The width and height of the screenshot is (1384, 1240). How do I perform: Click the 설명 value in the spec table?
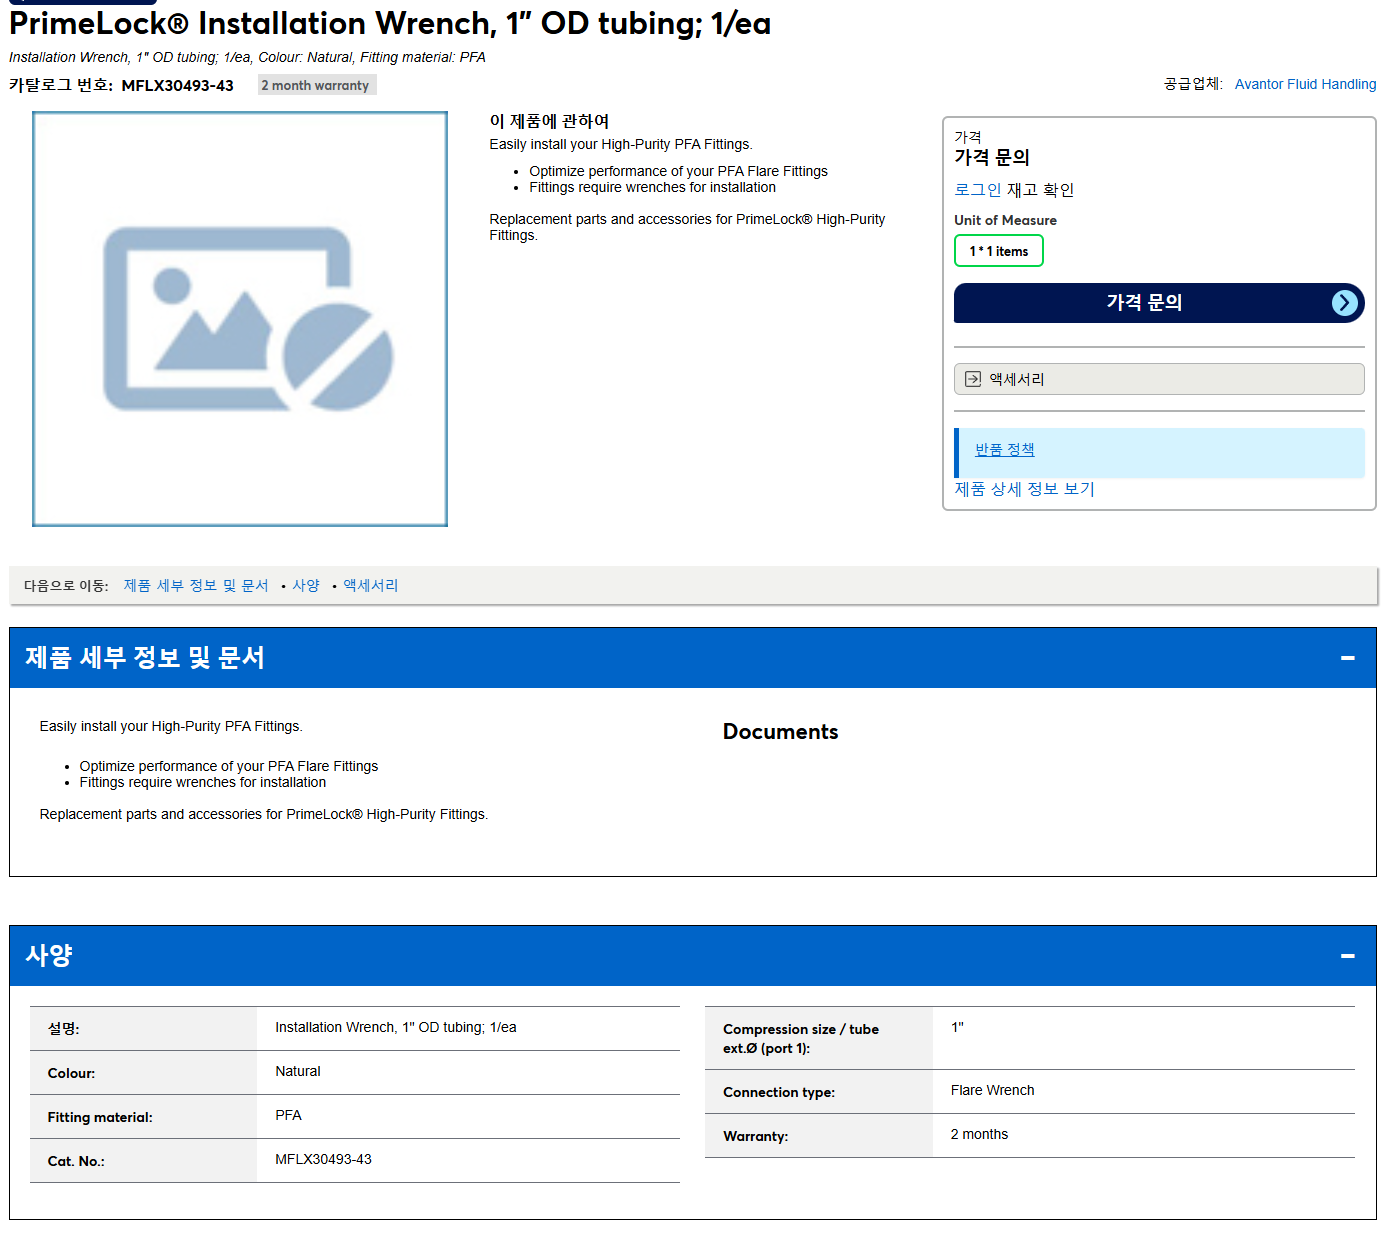pyautogui.click(x=396, y=1028)
